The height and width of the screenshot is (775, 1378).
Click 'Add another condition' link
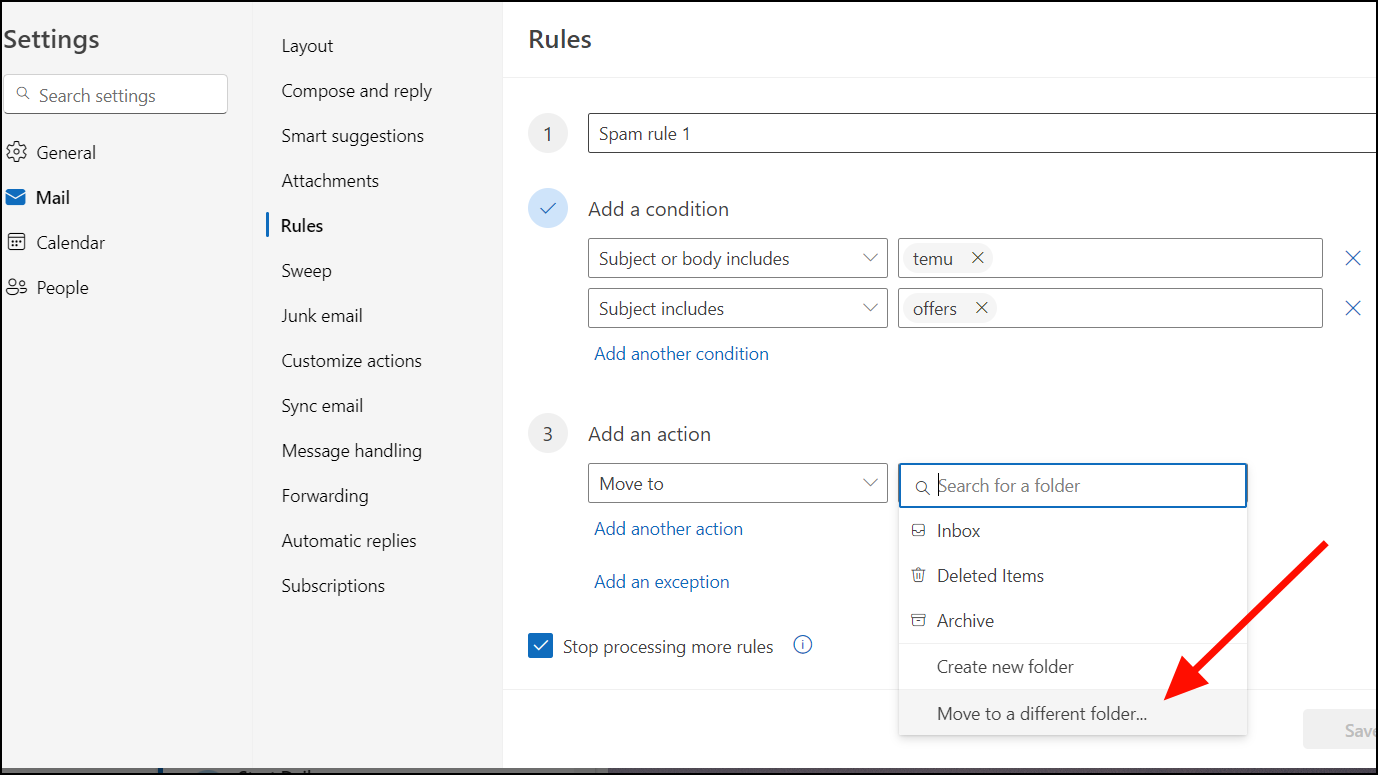[x=681, y=354]
